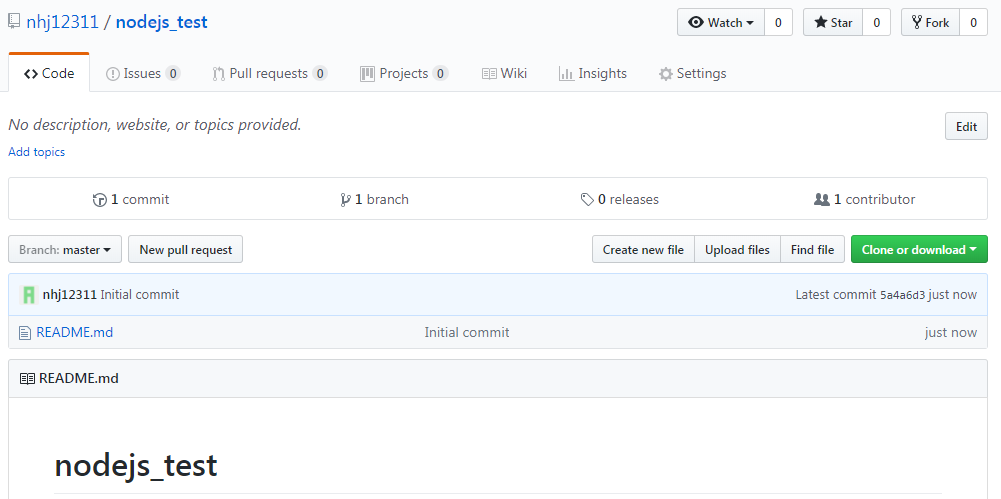Click the README.md file icon
1001x499 pixels.
point(25,333)
